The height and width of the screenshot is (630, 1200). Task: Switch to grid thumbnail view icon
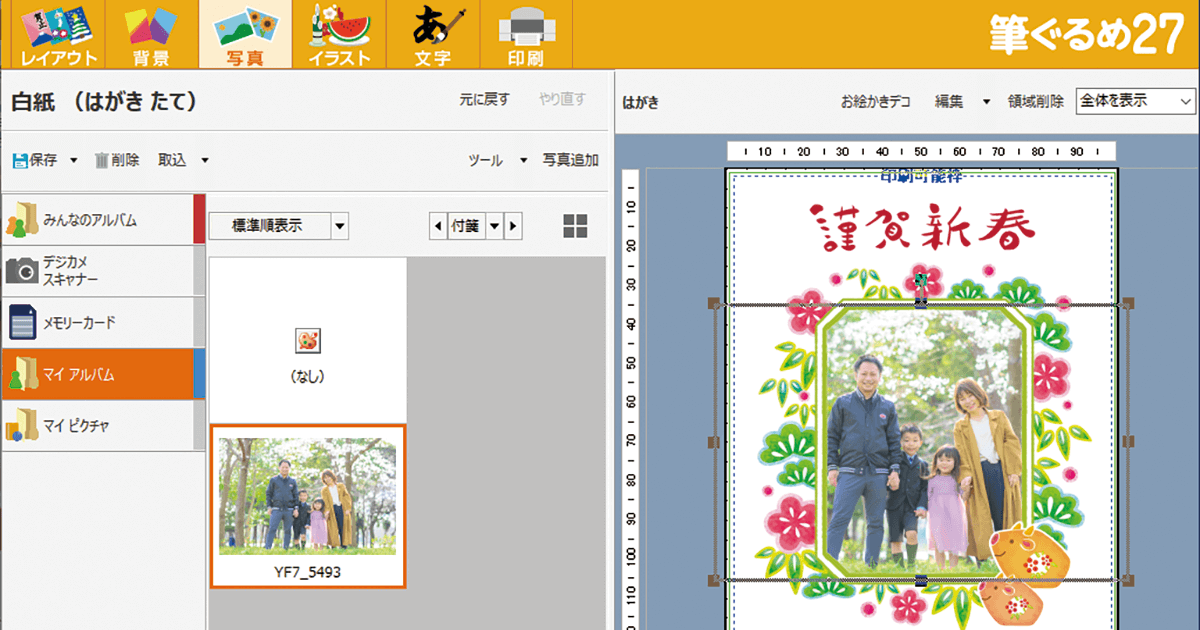pos(575,226)
